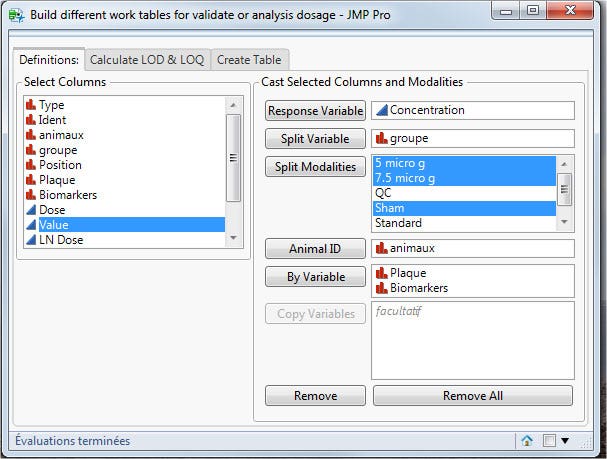Click the facultatif Copy Variables box
Screen dimensions: 607x459
point(473,341)
